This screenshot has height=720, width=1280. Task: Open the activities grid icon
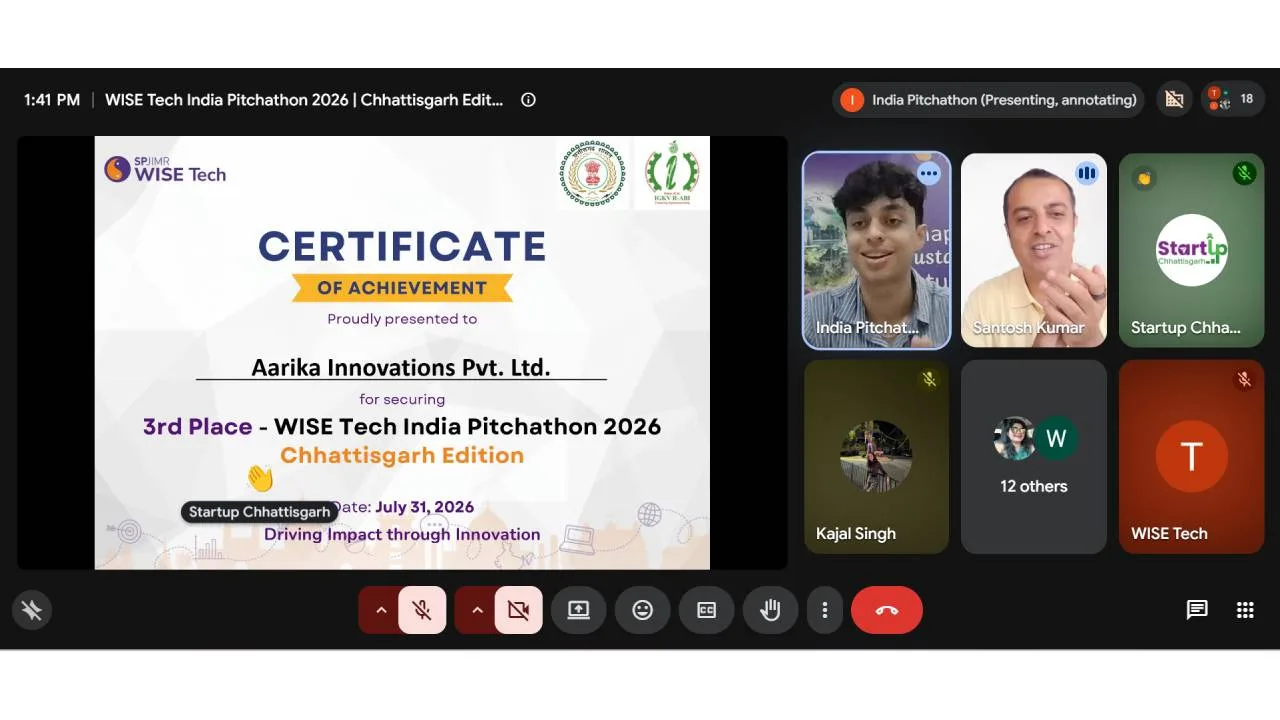coord(1245,610)
